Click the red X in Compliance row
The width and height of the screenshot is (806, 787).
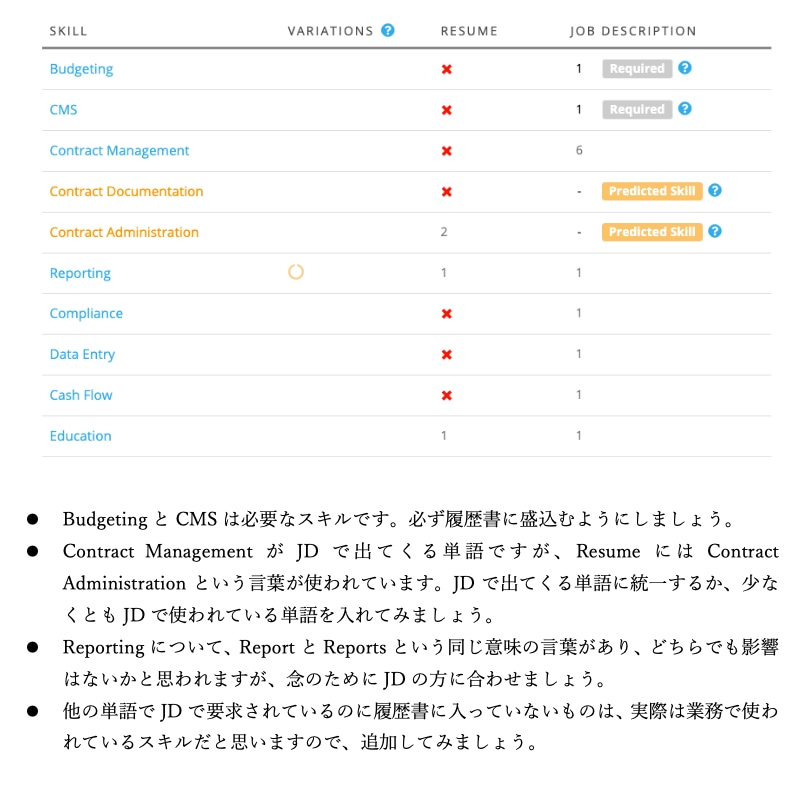tap(446, 314)
